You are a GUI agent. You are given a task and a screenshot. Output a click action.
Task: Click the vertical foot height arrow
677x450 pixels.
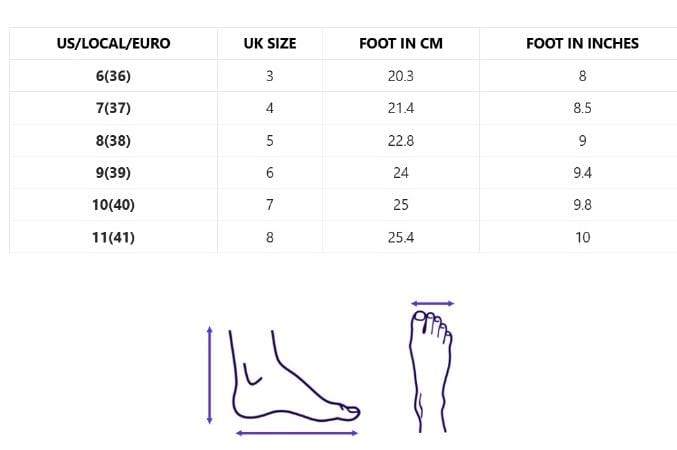209,375
